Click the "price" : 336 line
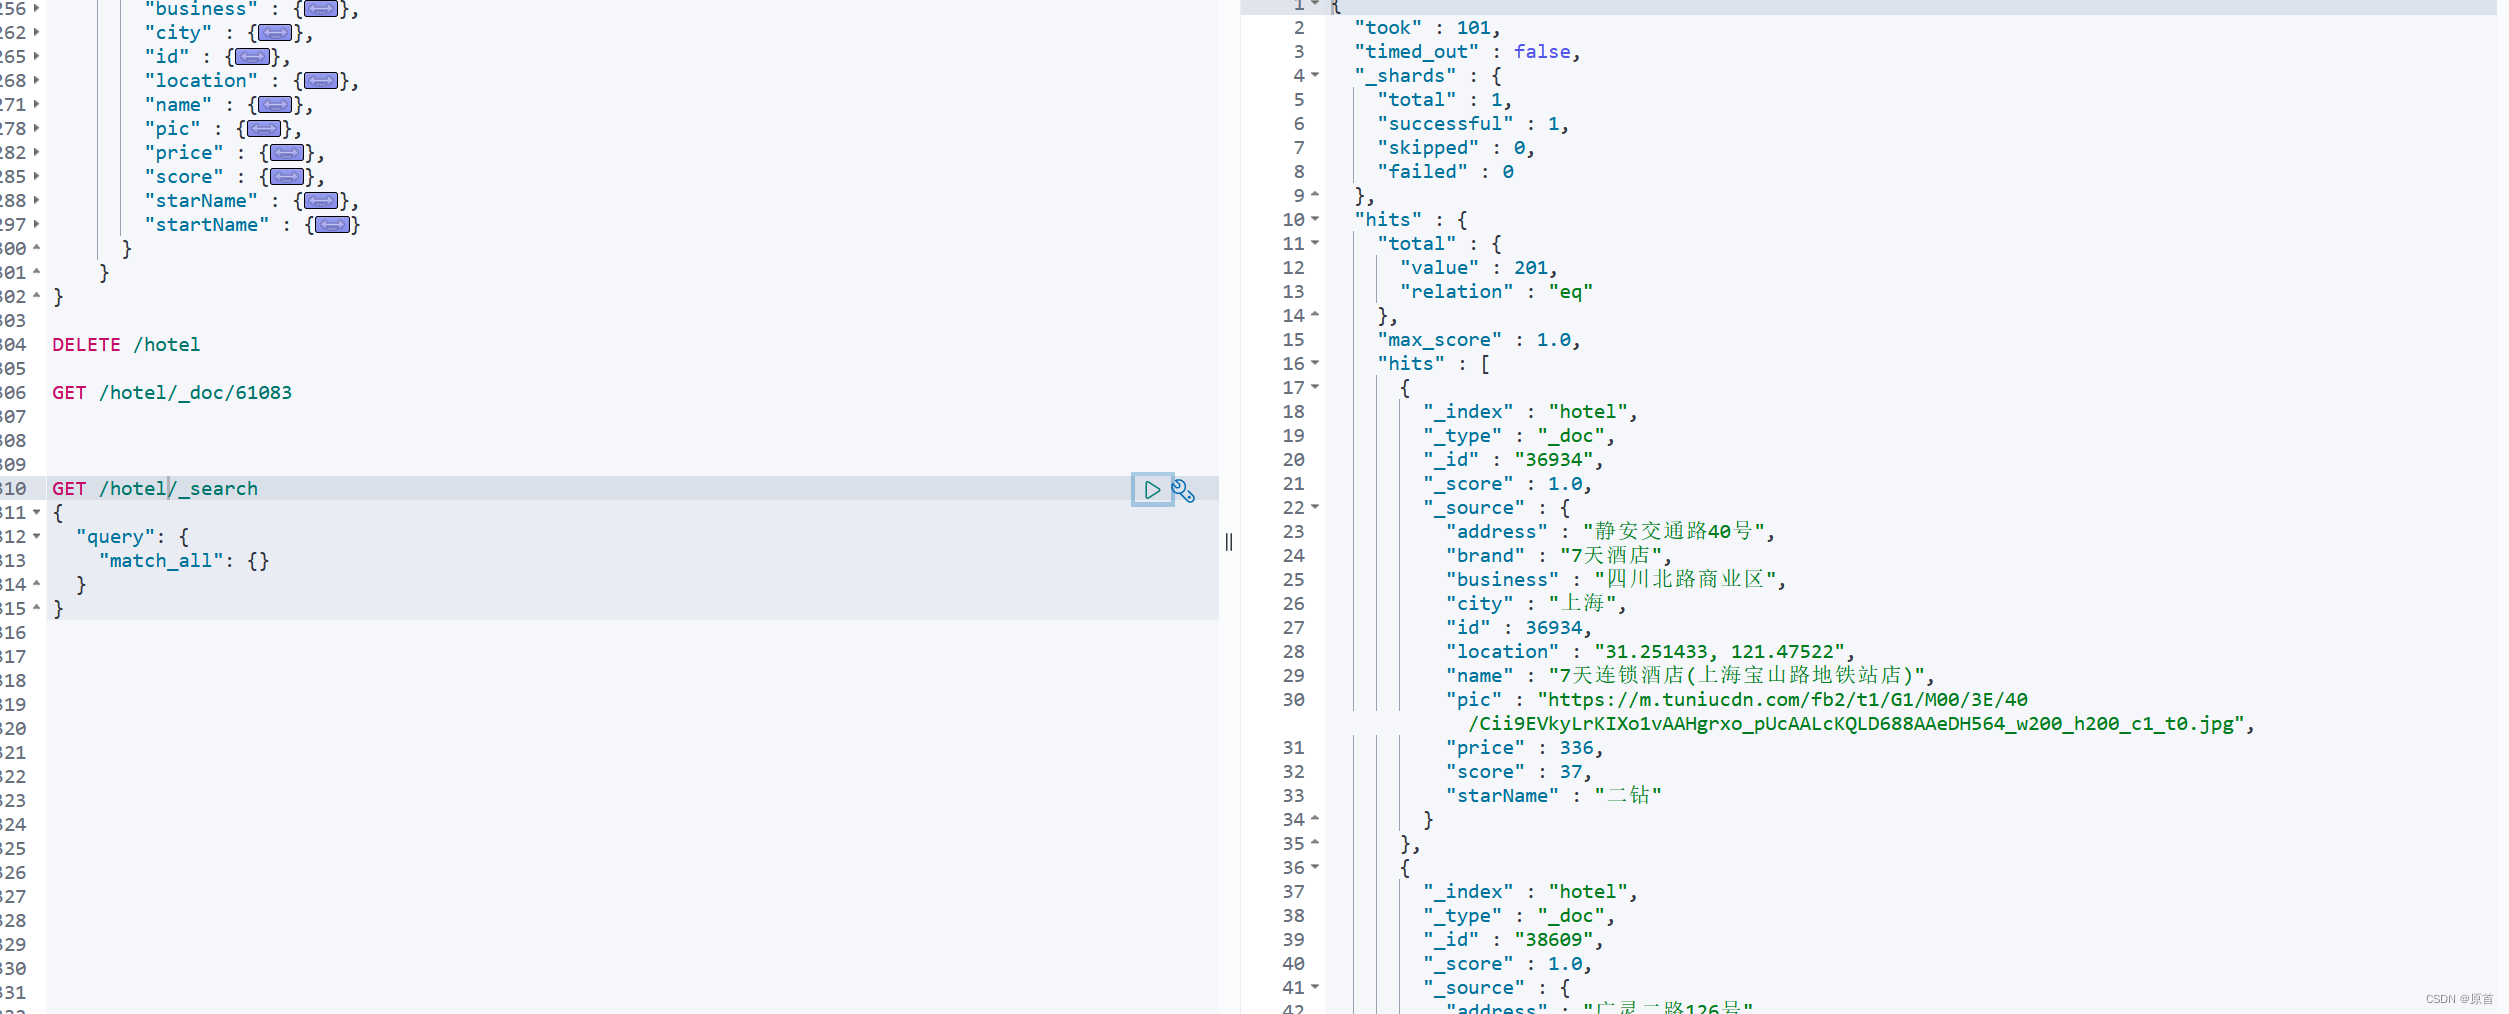This screenshot has height=1014, width=2509. click(1524, 748)
